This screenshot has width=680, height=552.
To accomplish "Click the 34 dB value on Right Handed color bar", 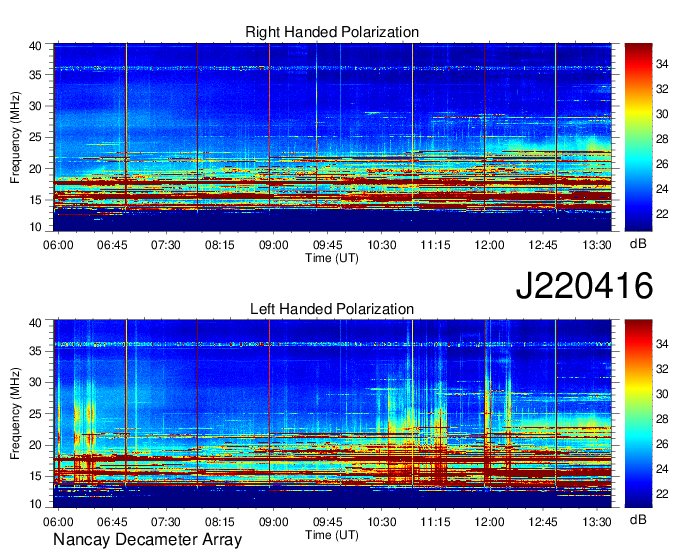I will (662, 64).
